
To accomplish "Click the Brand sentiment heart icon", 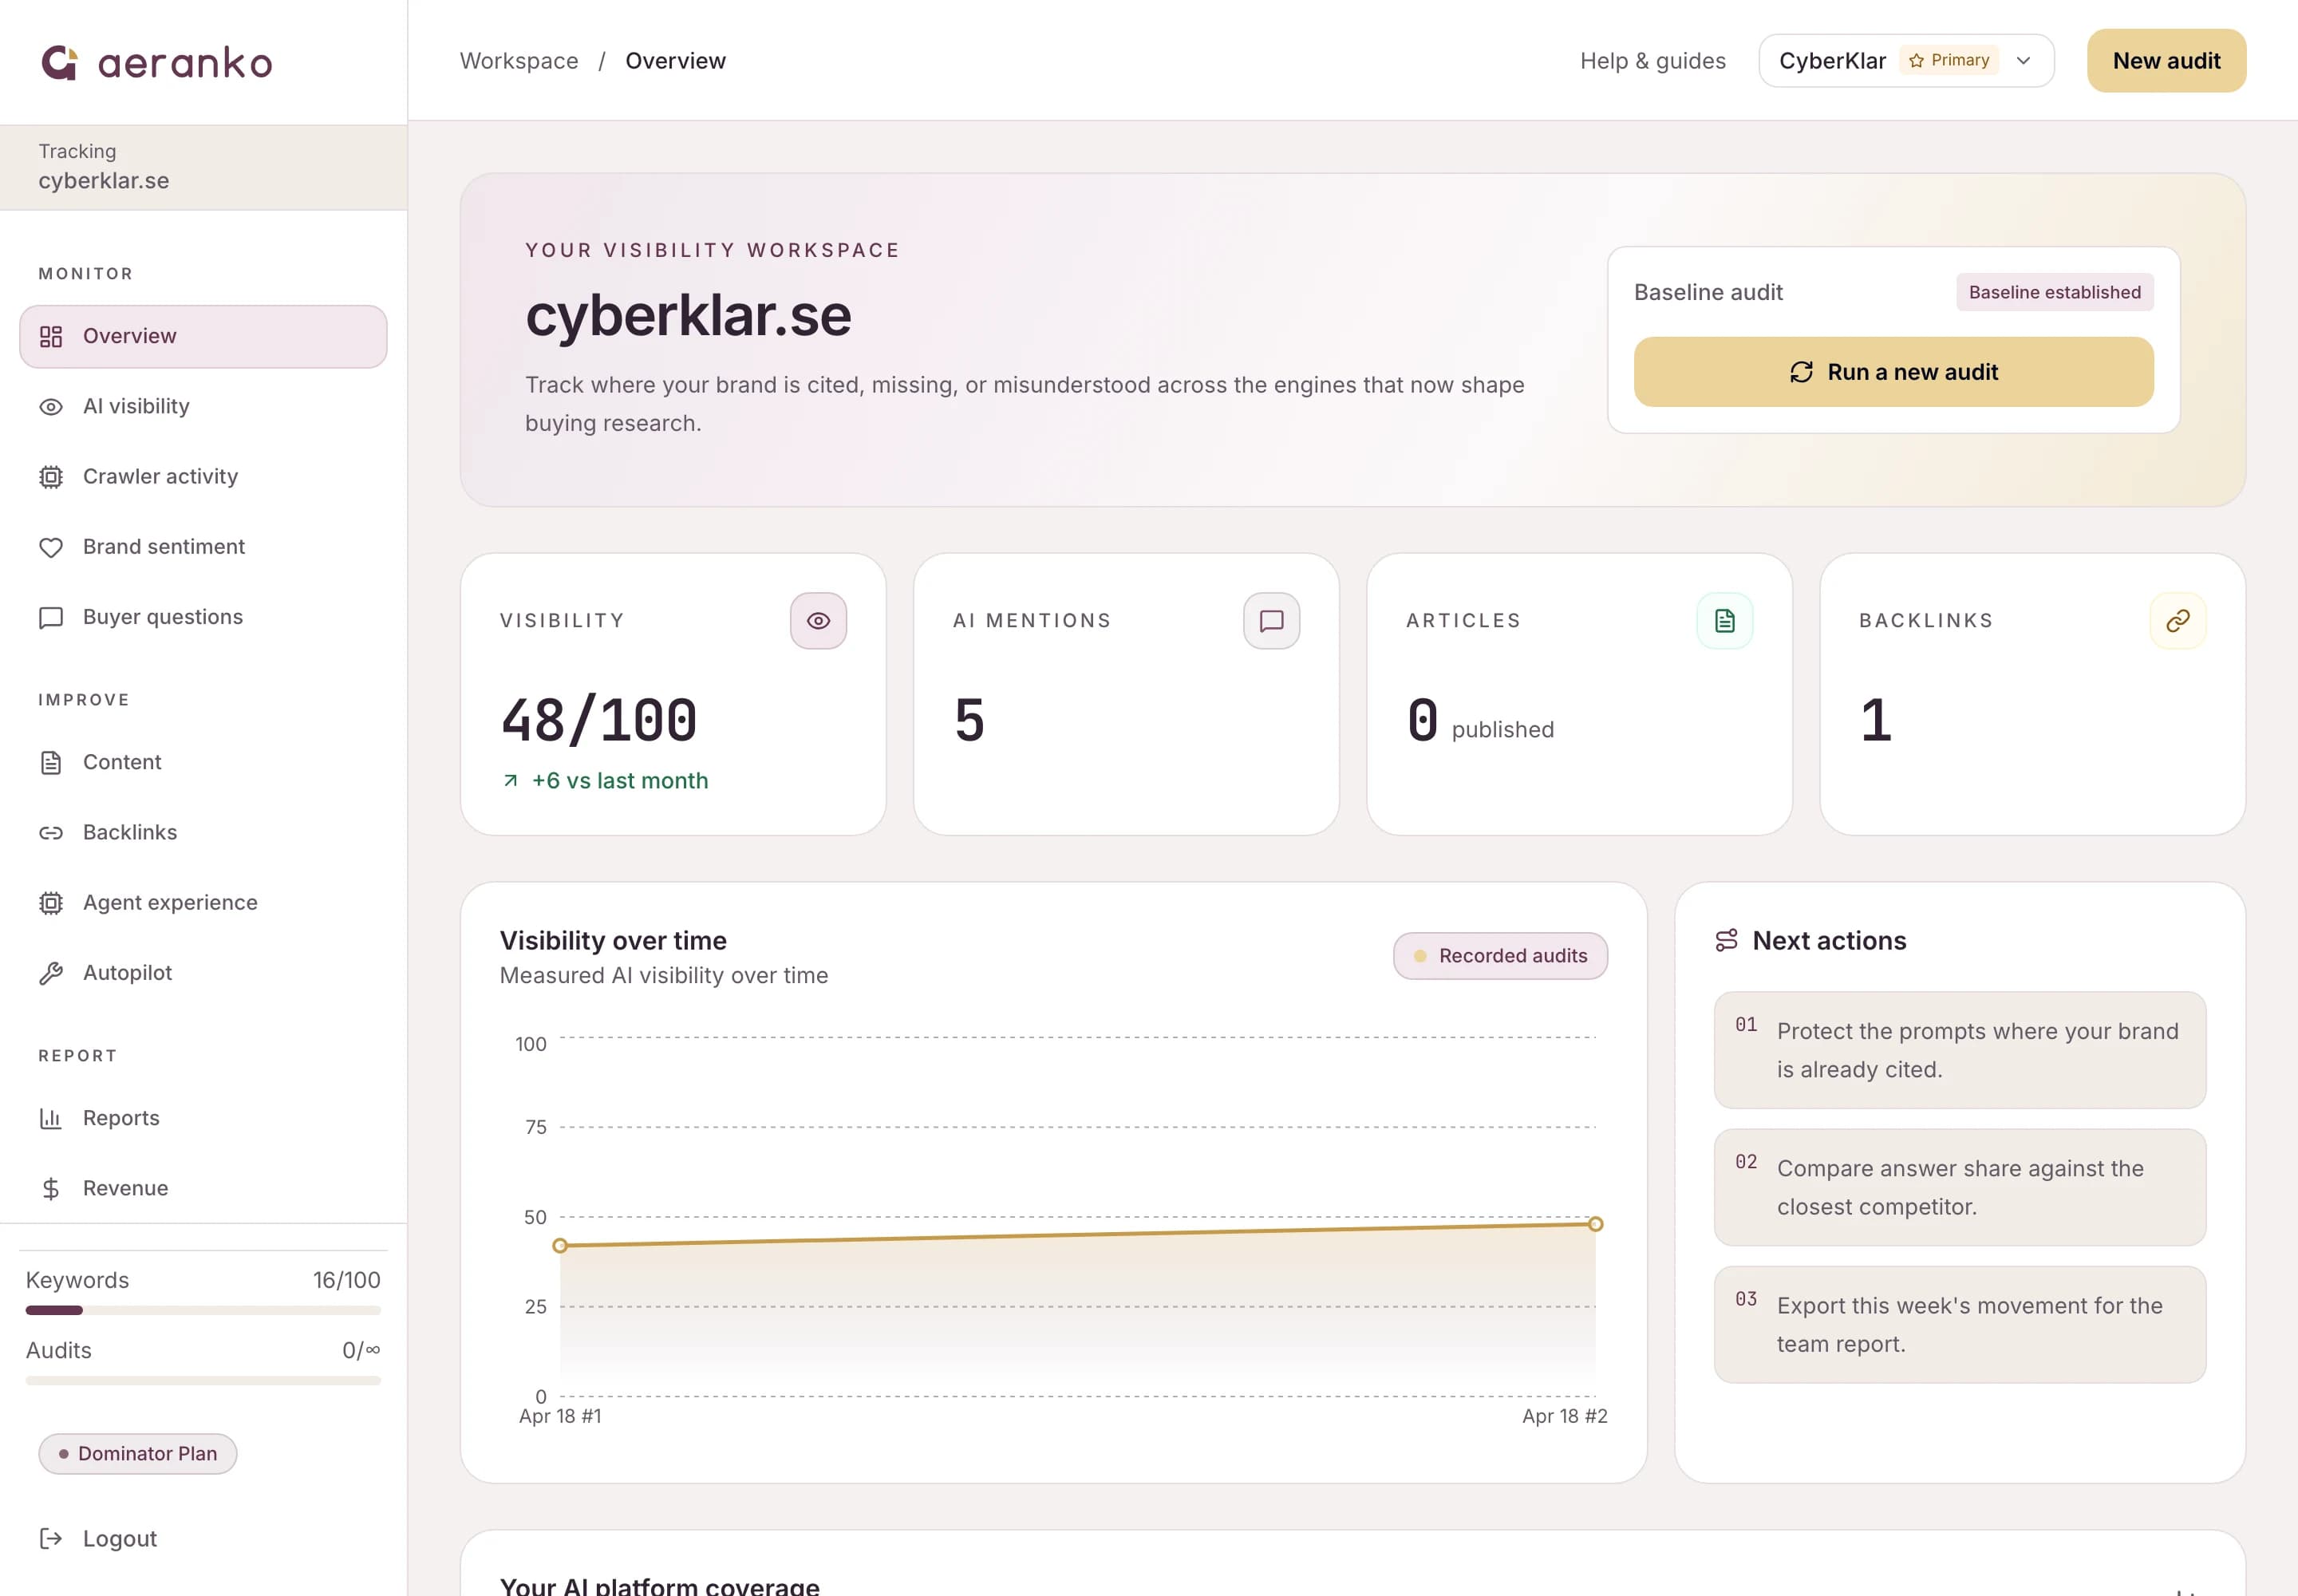I will pos(51,547).
